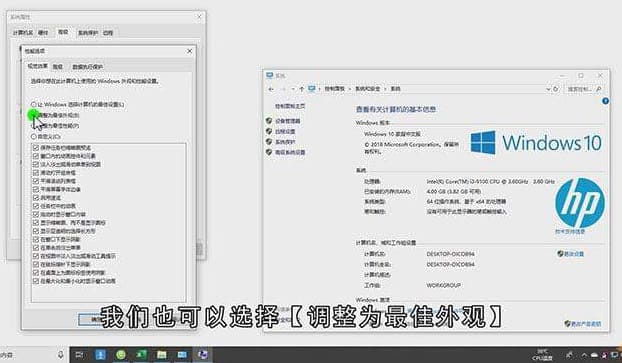Viewport: 622px width, 363px height.
Task: Open the 高级系统设置 link
Action: tap(290, 152)
